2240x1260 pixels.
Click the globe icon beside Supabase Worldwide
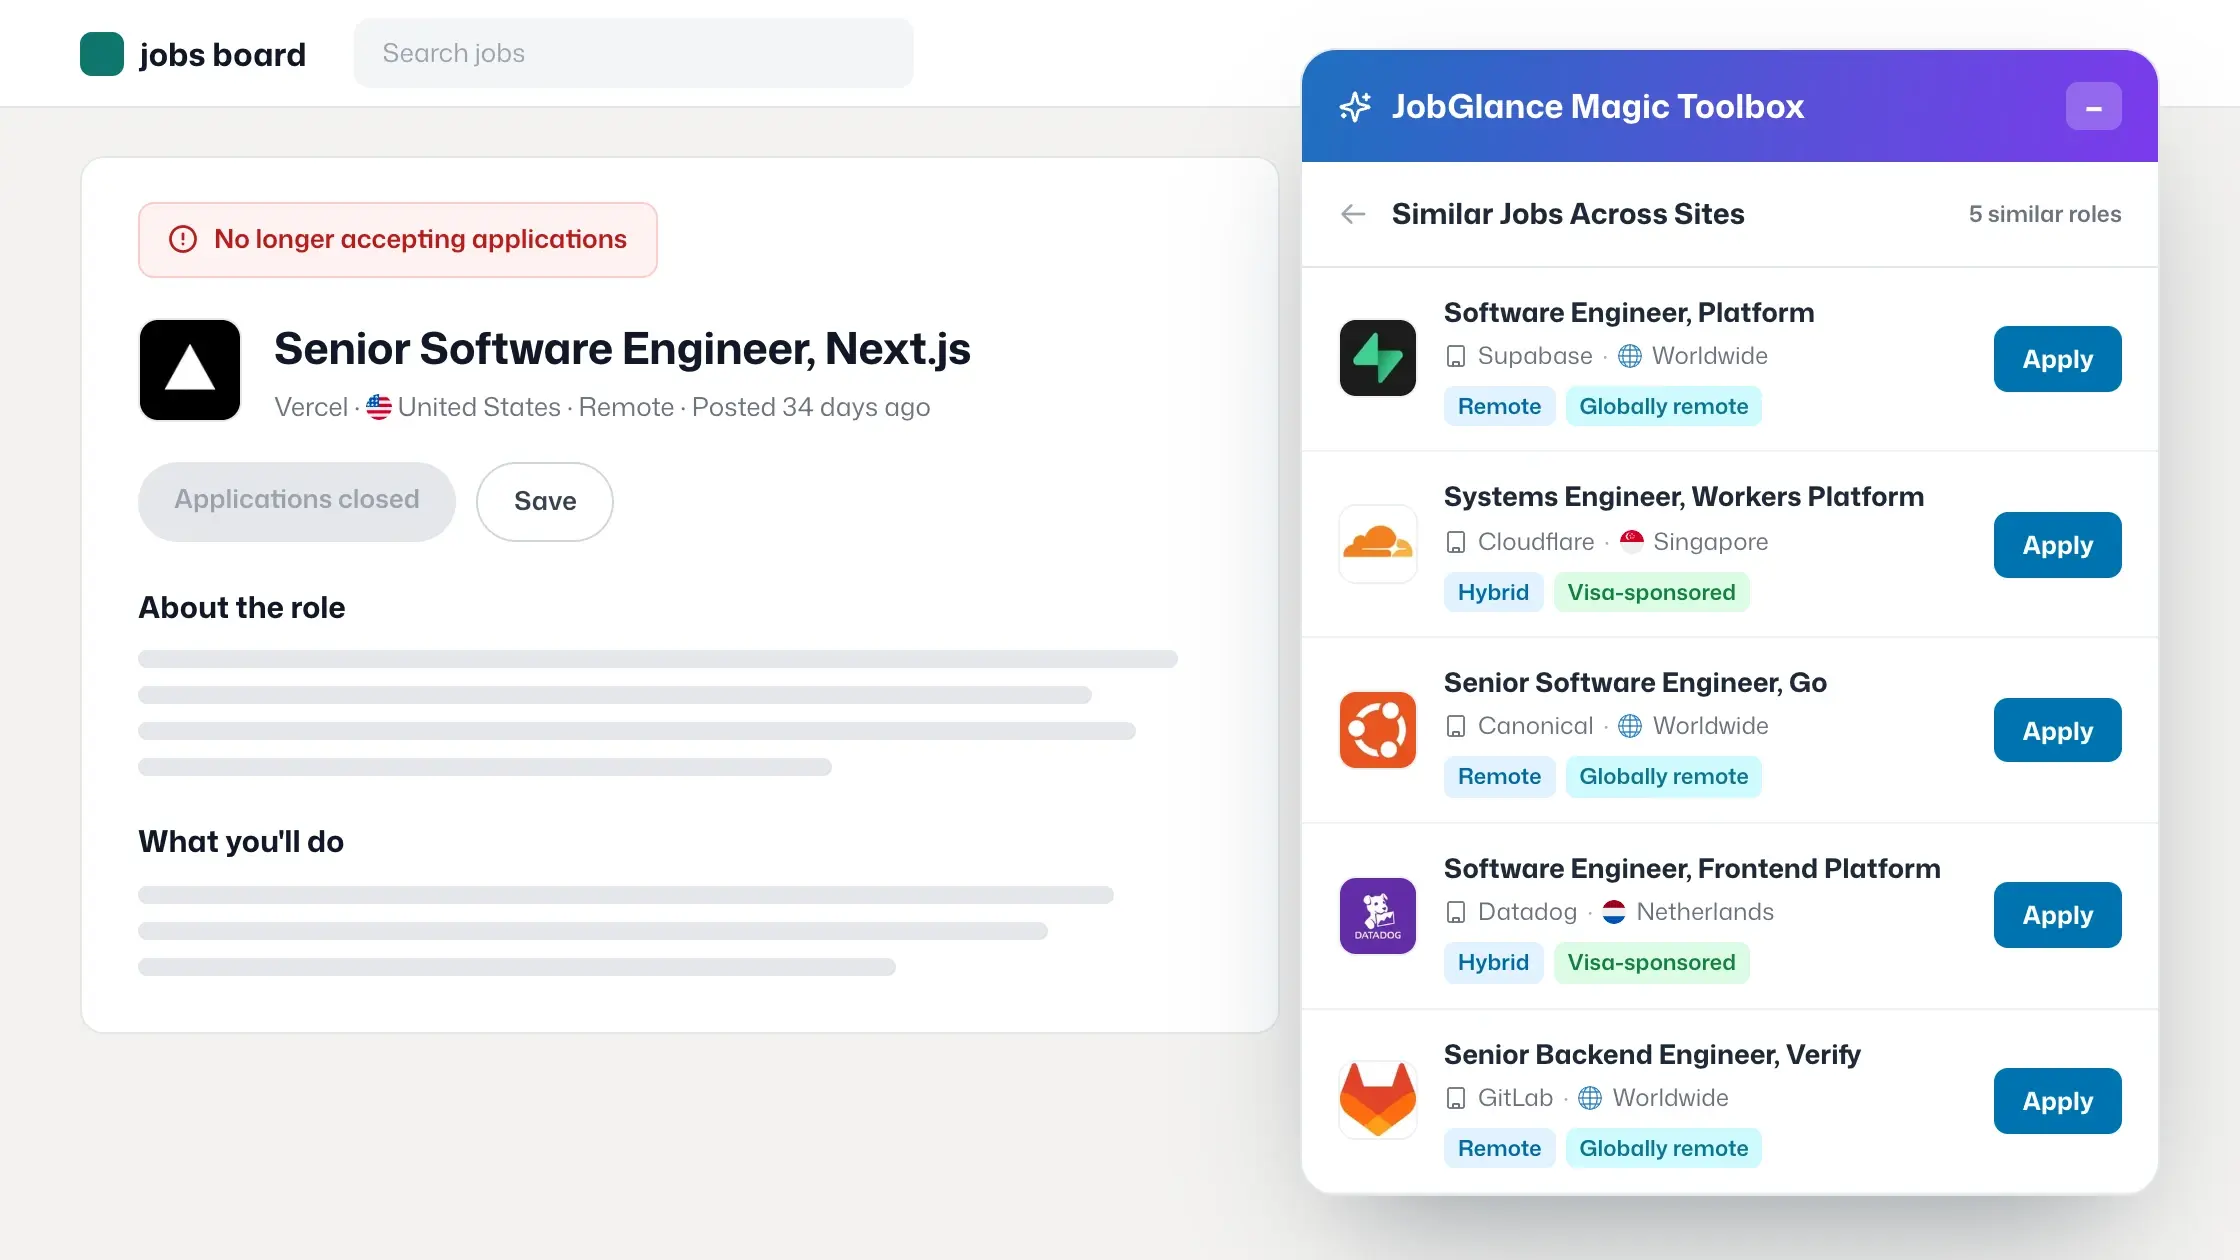pyautogui.click(x=1630, y=356)
